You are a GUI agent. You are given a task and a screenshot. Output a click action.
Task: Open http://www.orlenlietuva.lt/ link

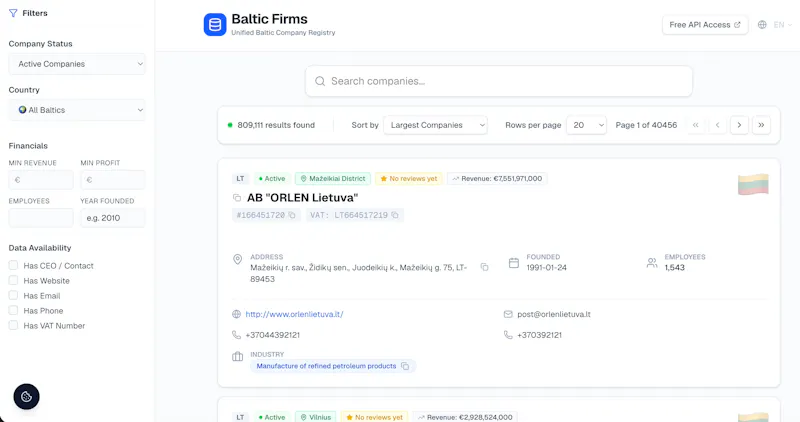[x=294, y=314]
